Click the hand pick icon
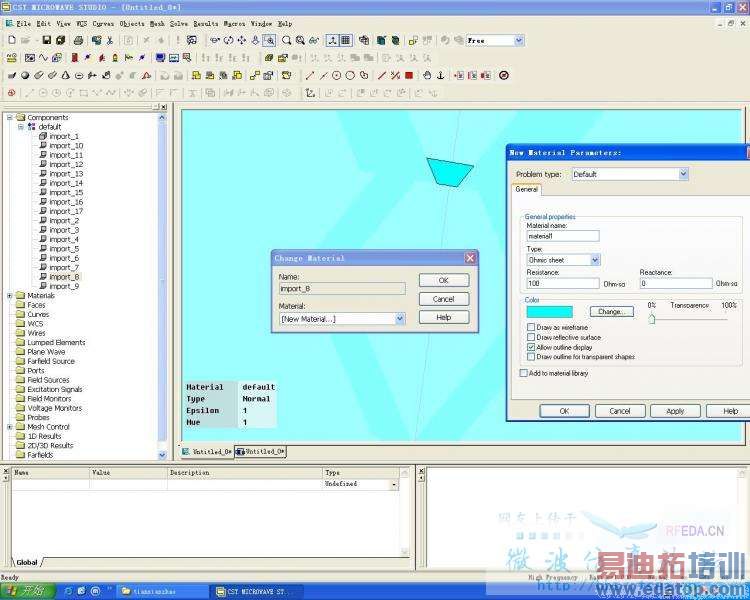 tap(428, 75)
